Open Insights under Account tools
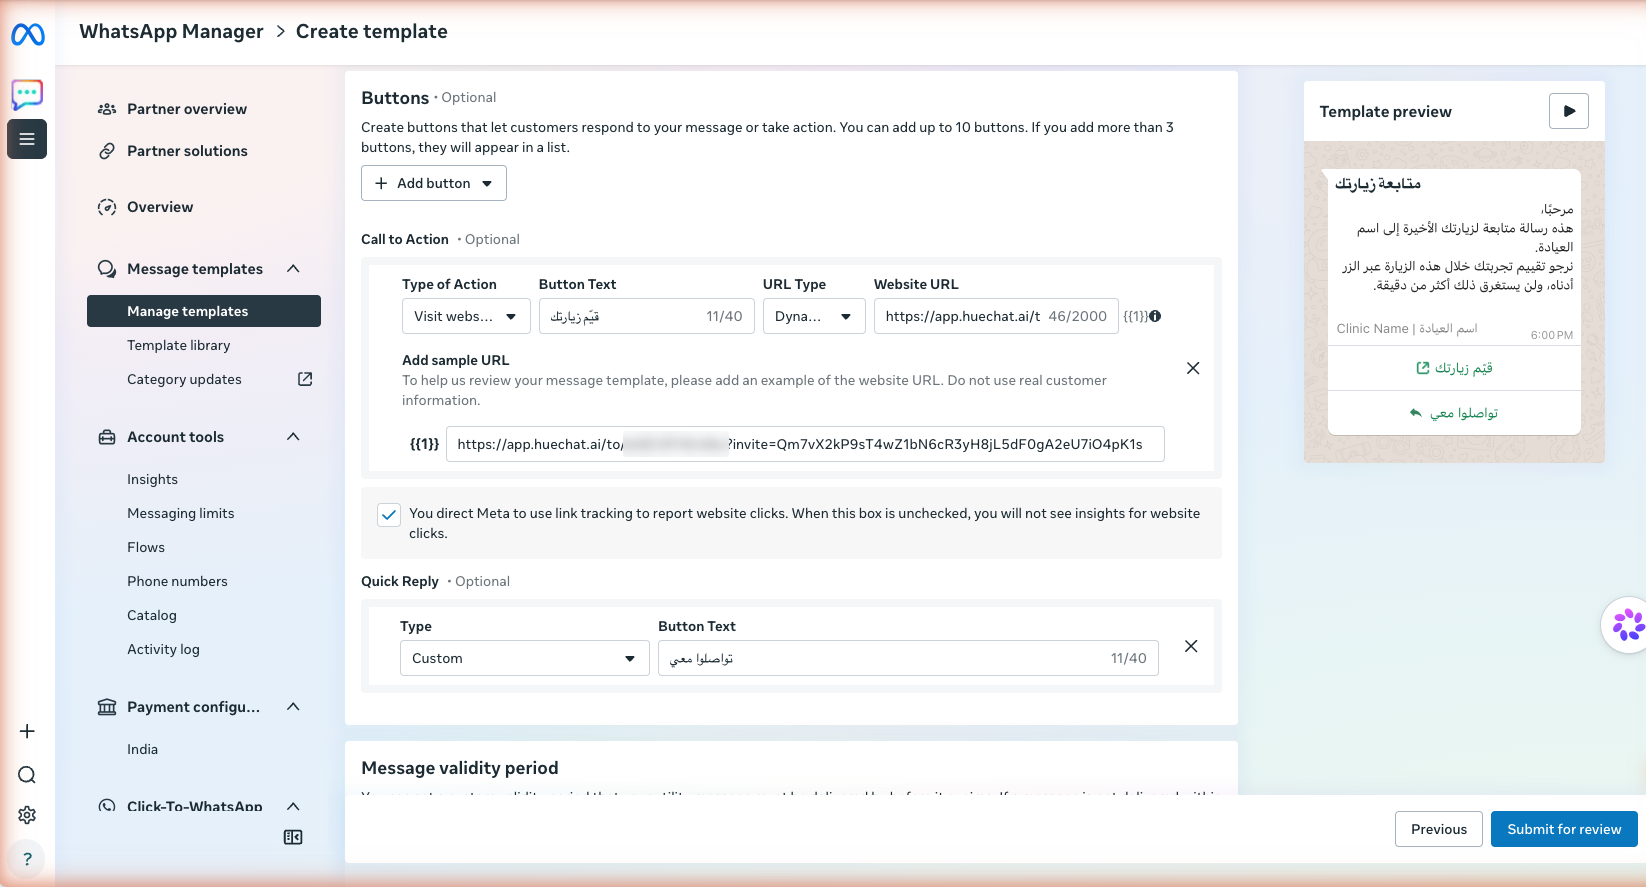This screenshot has height=887, width=1646. tap(152, 479)
